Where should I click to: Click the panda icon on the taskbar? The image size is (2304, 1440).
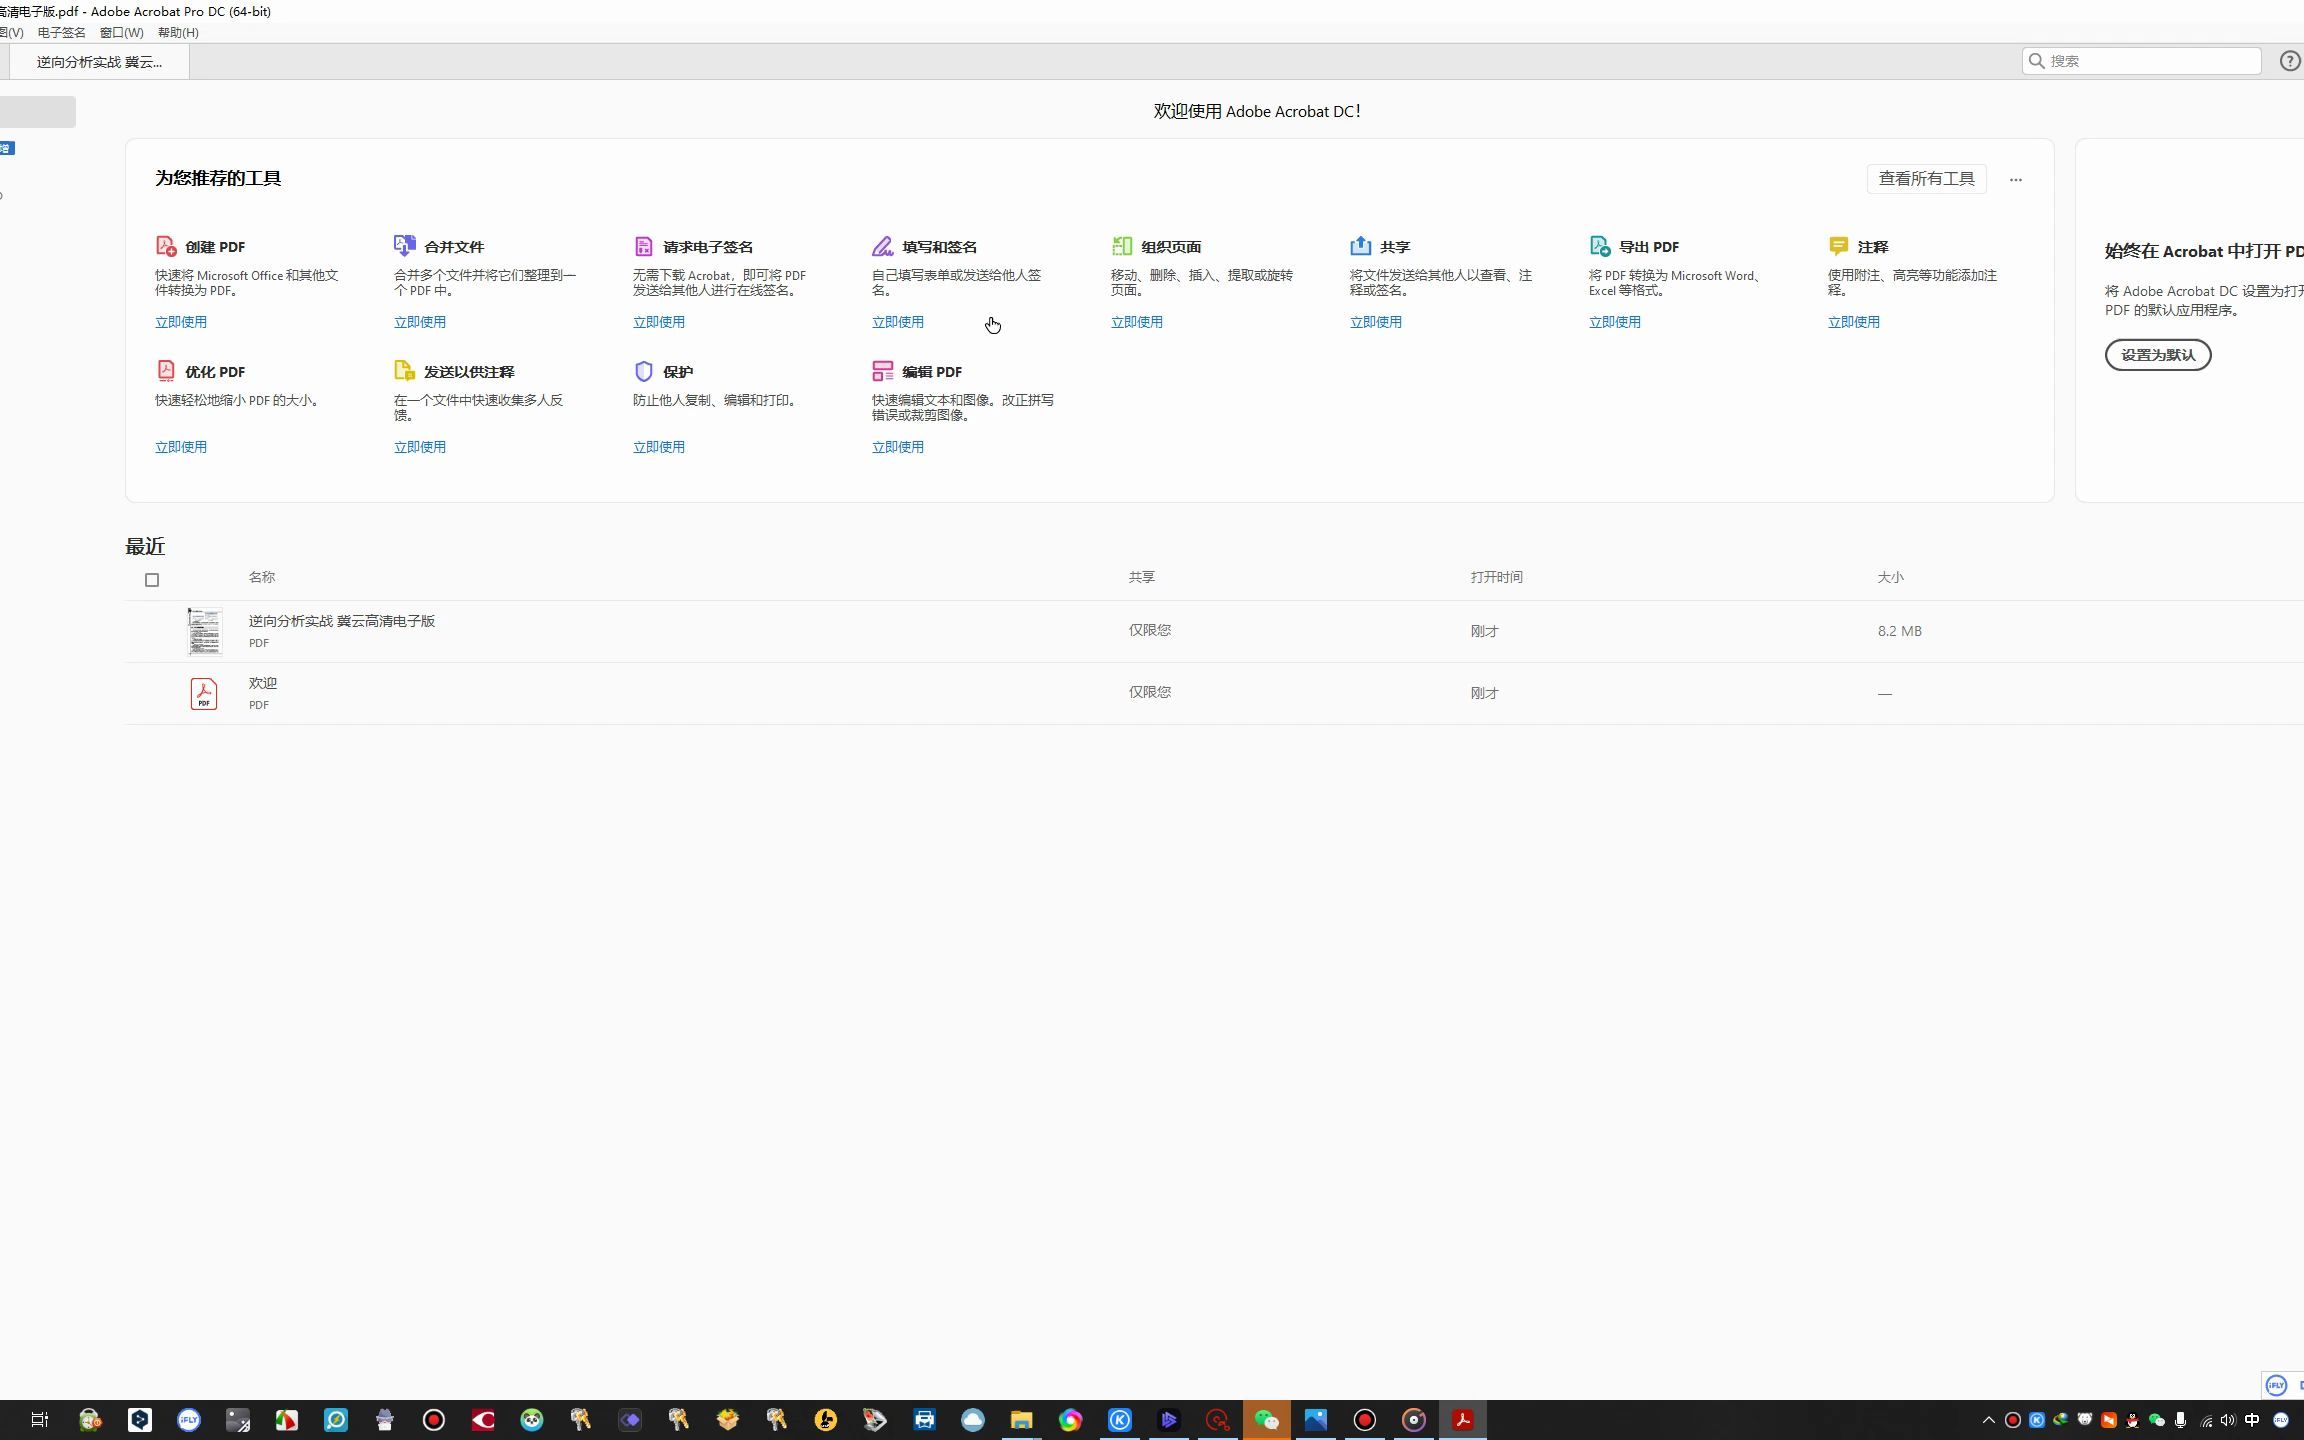pyautogui.click(x=532, y=1420)
